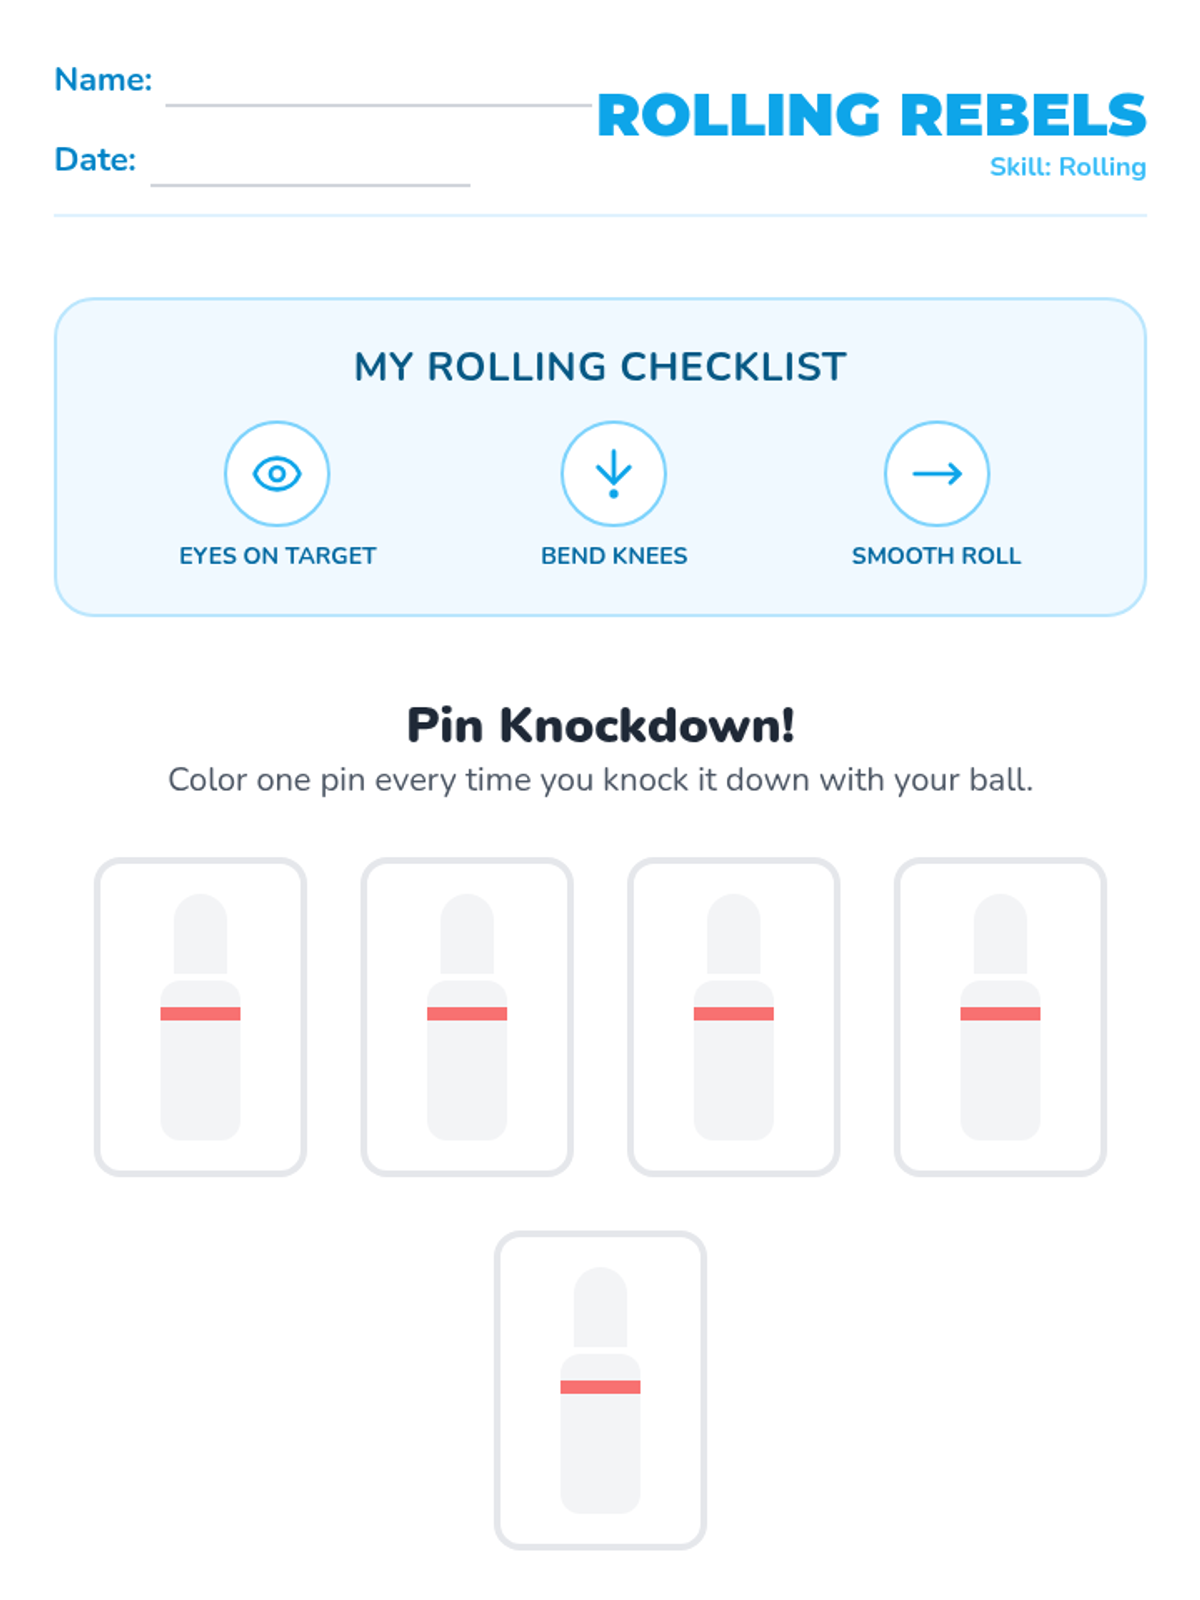This screenshot has height=1600, width=1200.
Task: Click the 'Pin Knockdown!' heading
Action: [x=600, y=726]
